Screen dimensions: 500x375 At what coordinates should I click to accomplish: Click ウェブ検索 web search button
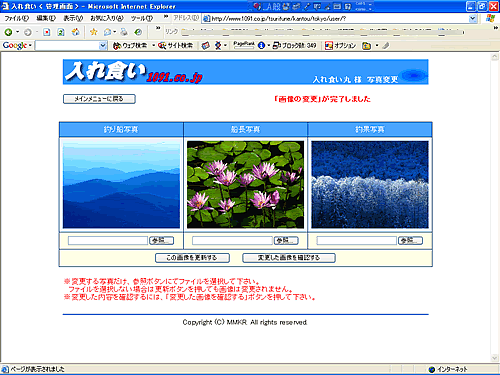[130, 46]
